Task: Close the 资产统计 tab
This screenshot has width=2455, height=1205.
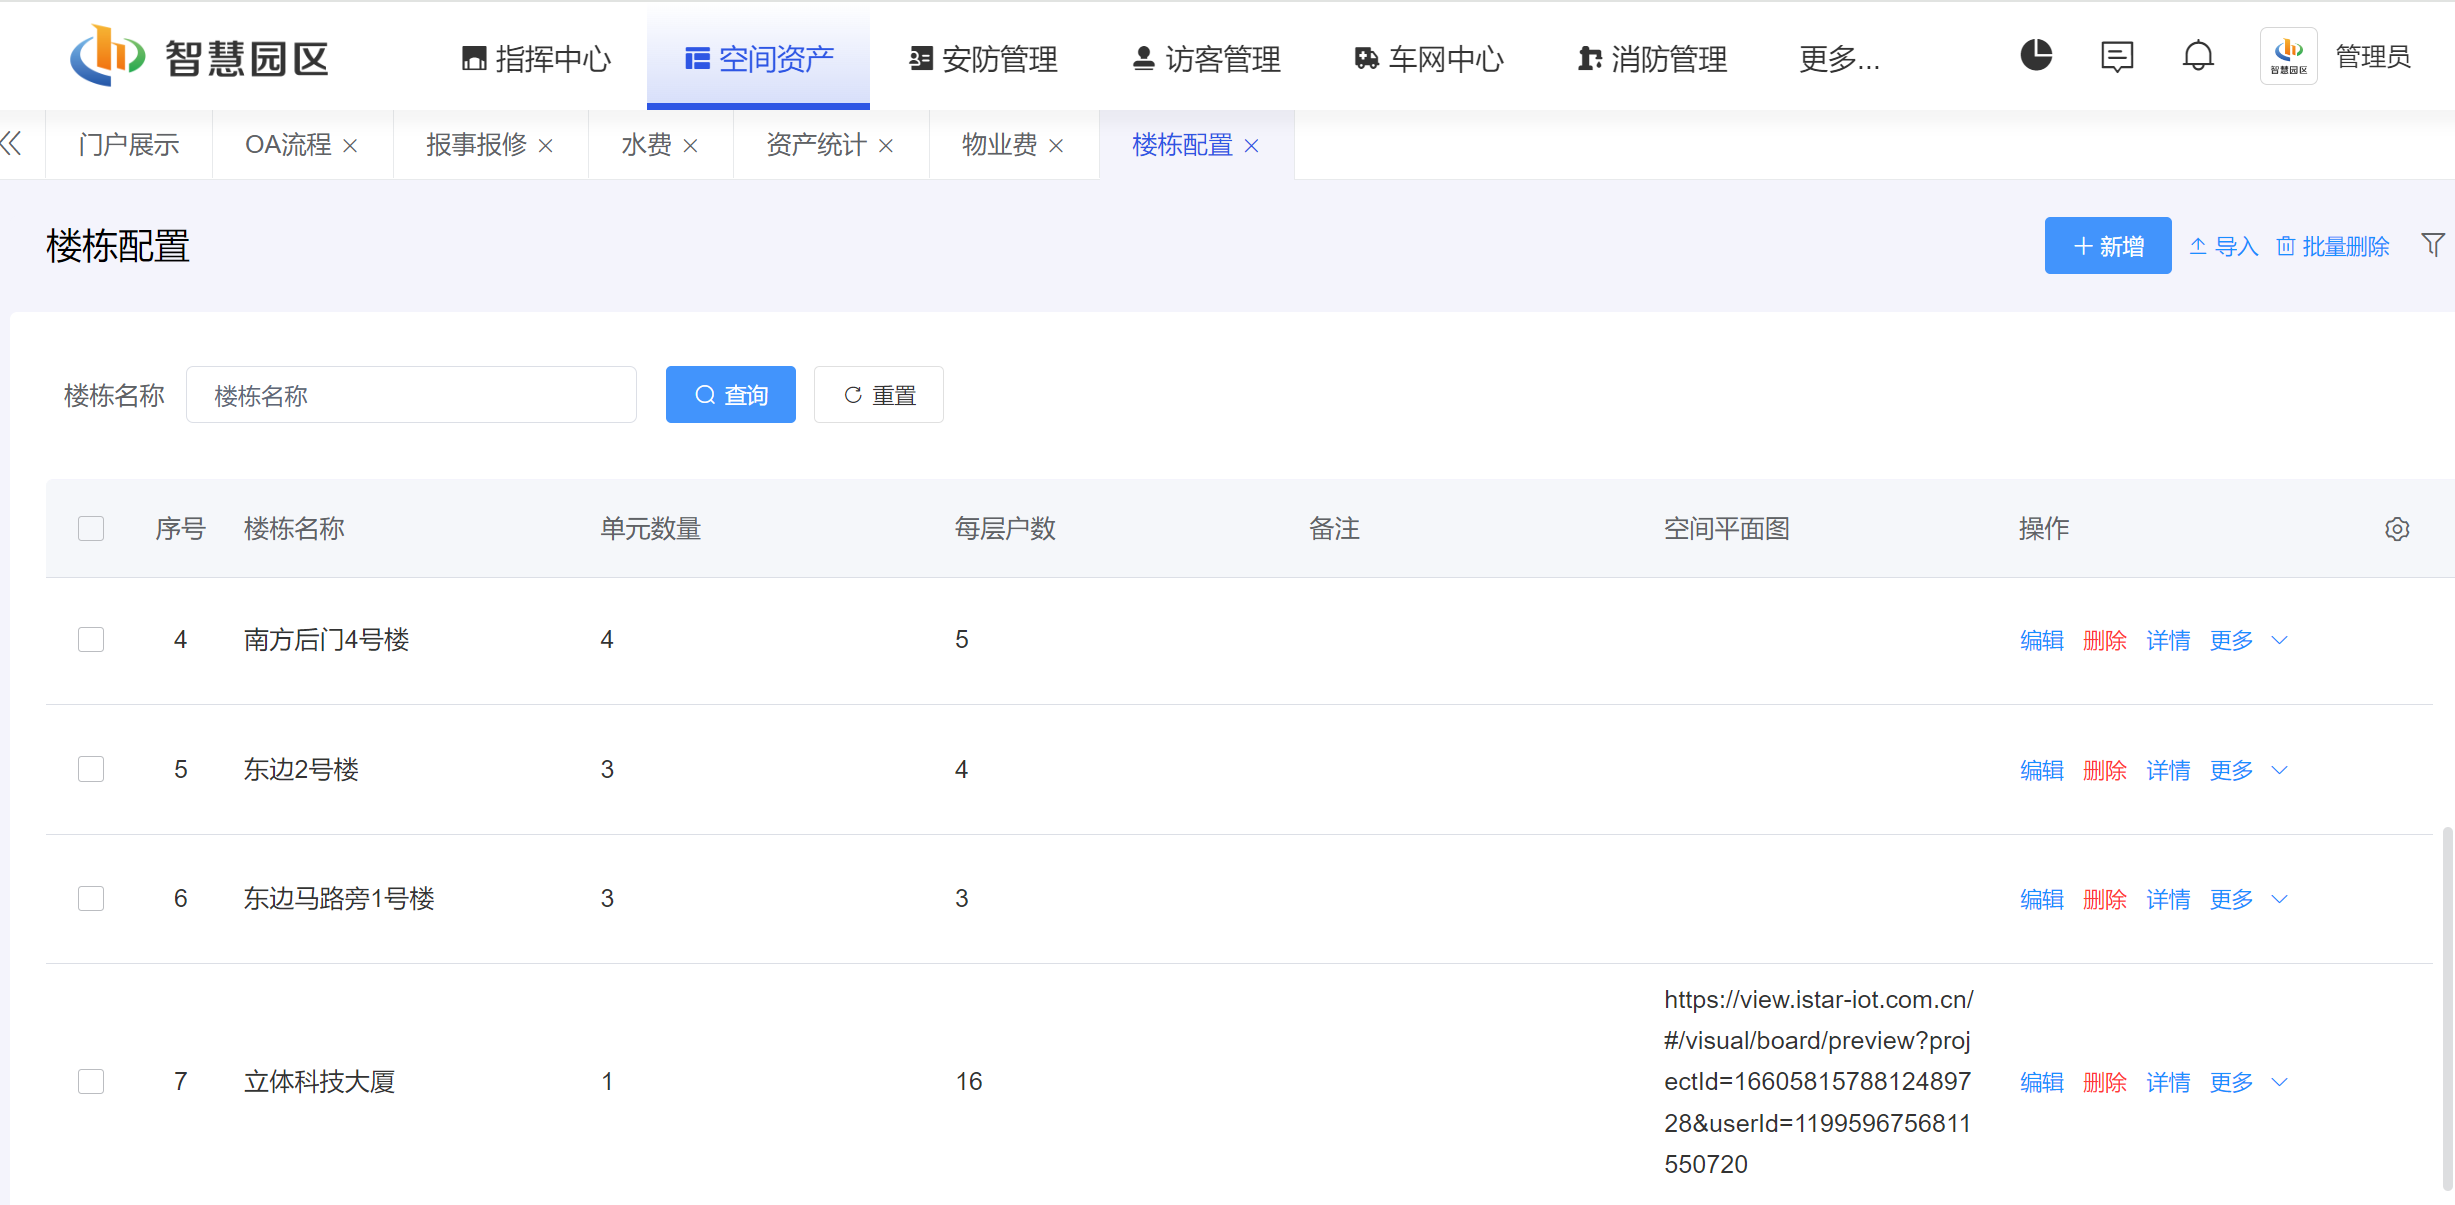Action: (886, 146)
